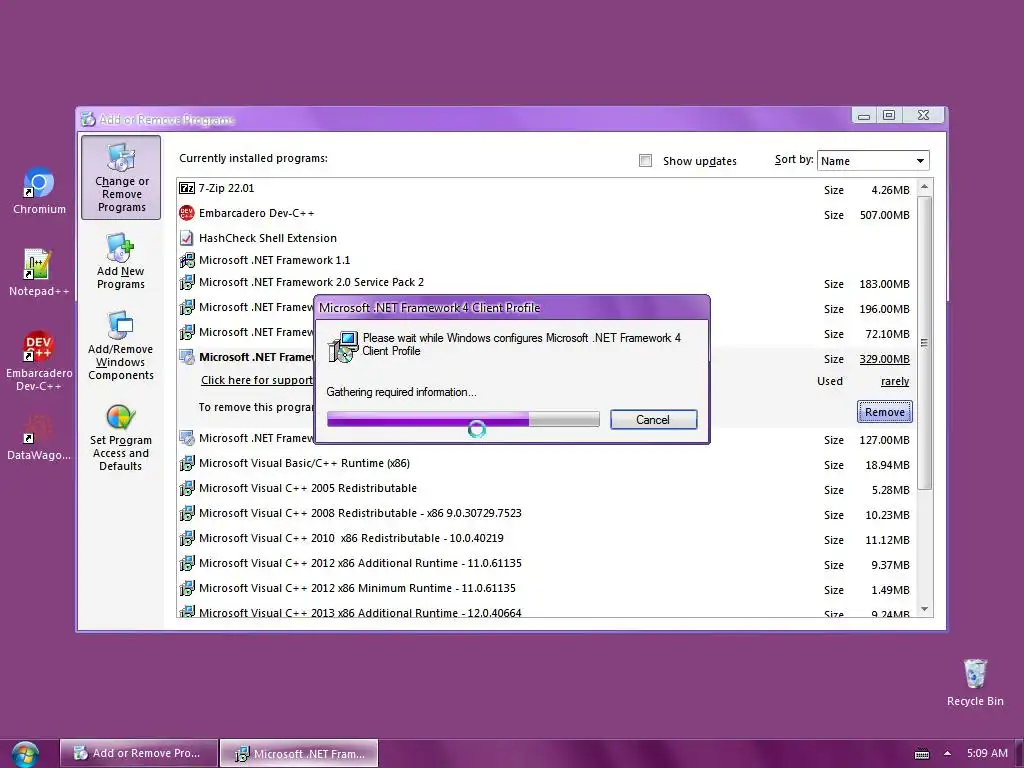Click Visual C++ 2010 x86 Redistributable icon

tap(187, 538)
